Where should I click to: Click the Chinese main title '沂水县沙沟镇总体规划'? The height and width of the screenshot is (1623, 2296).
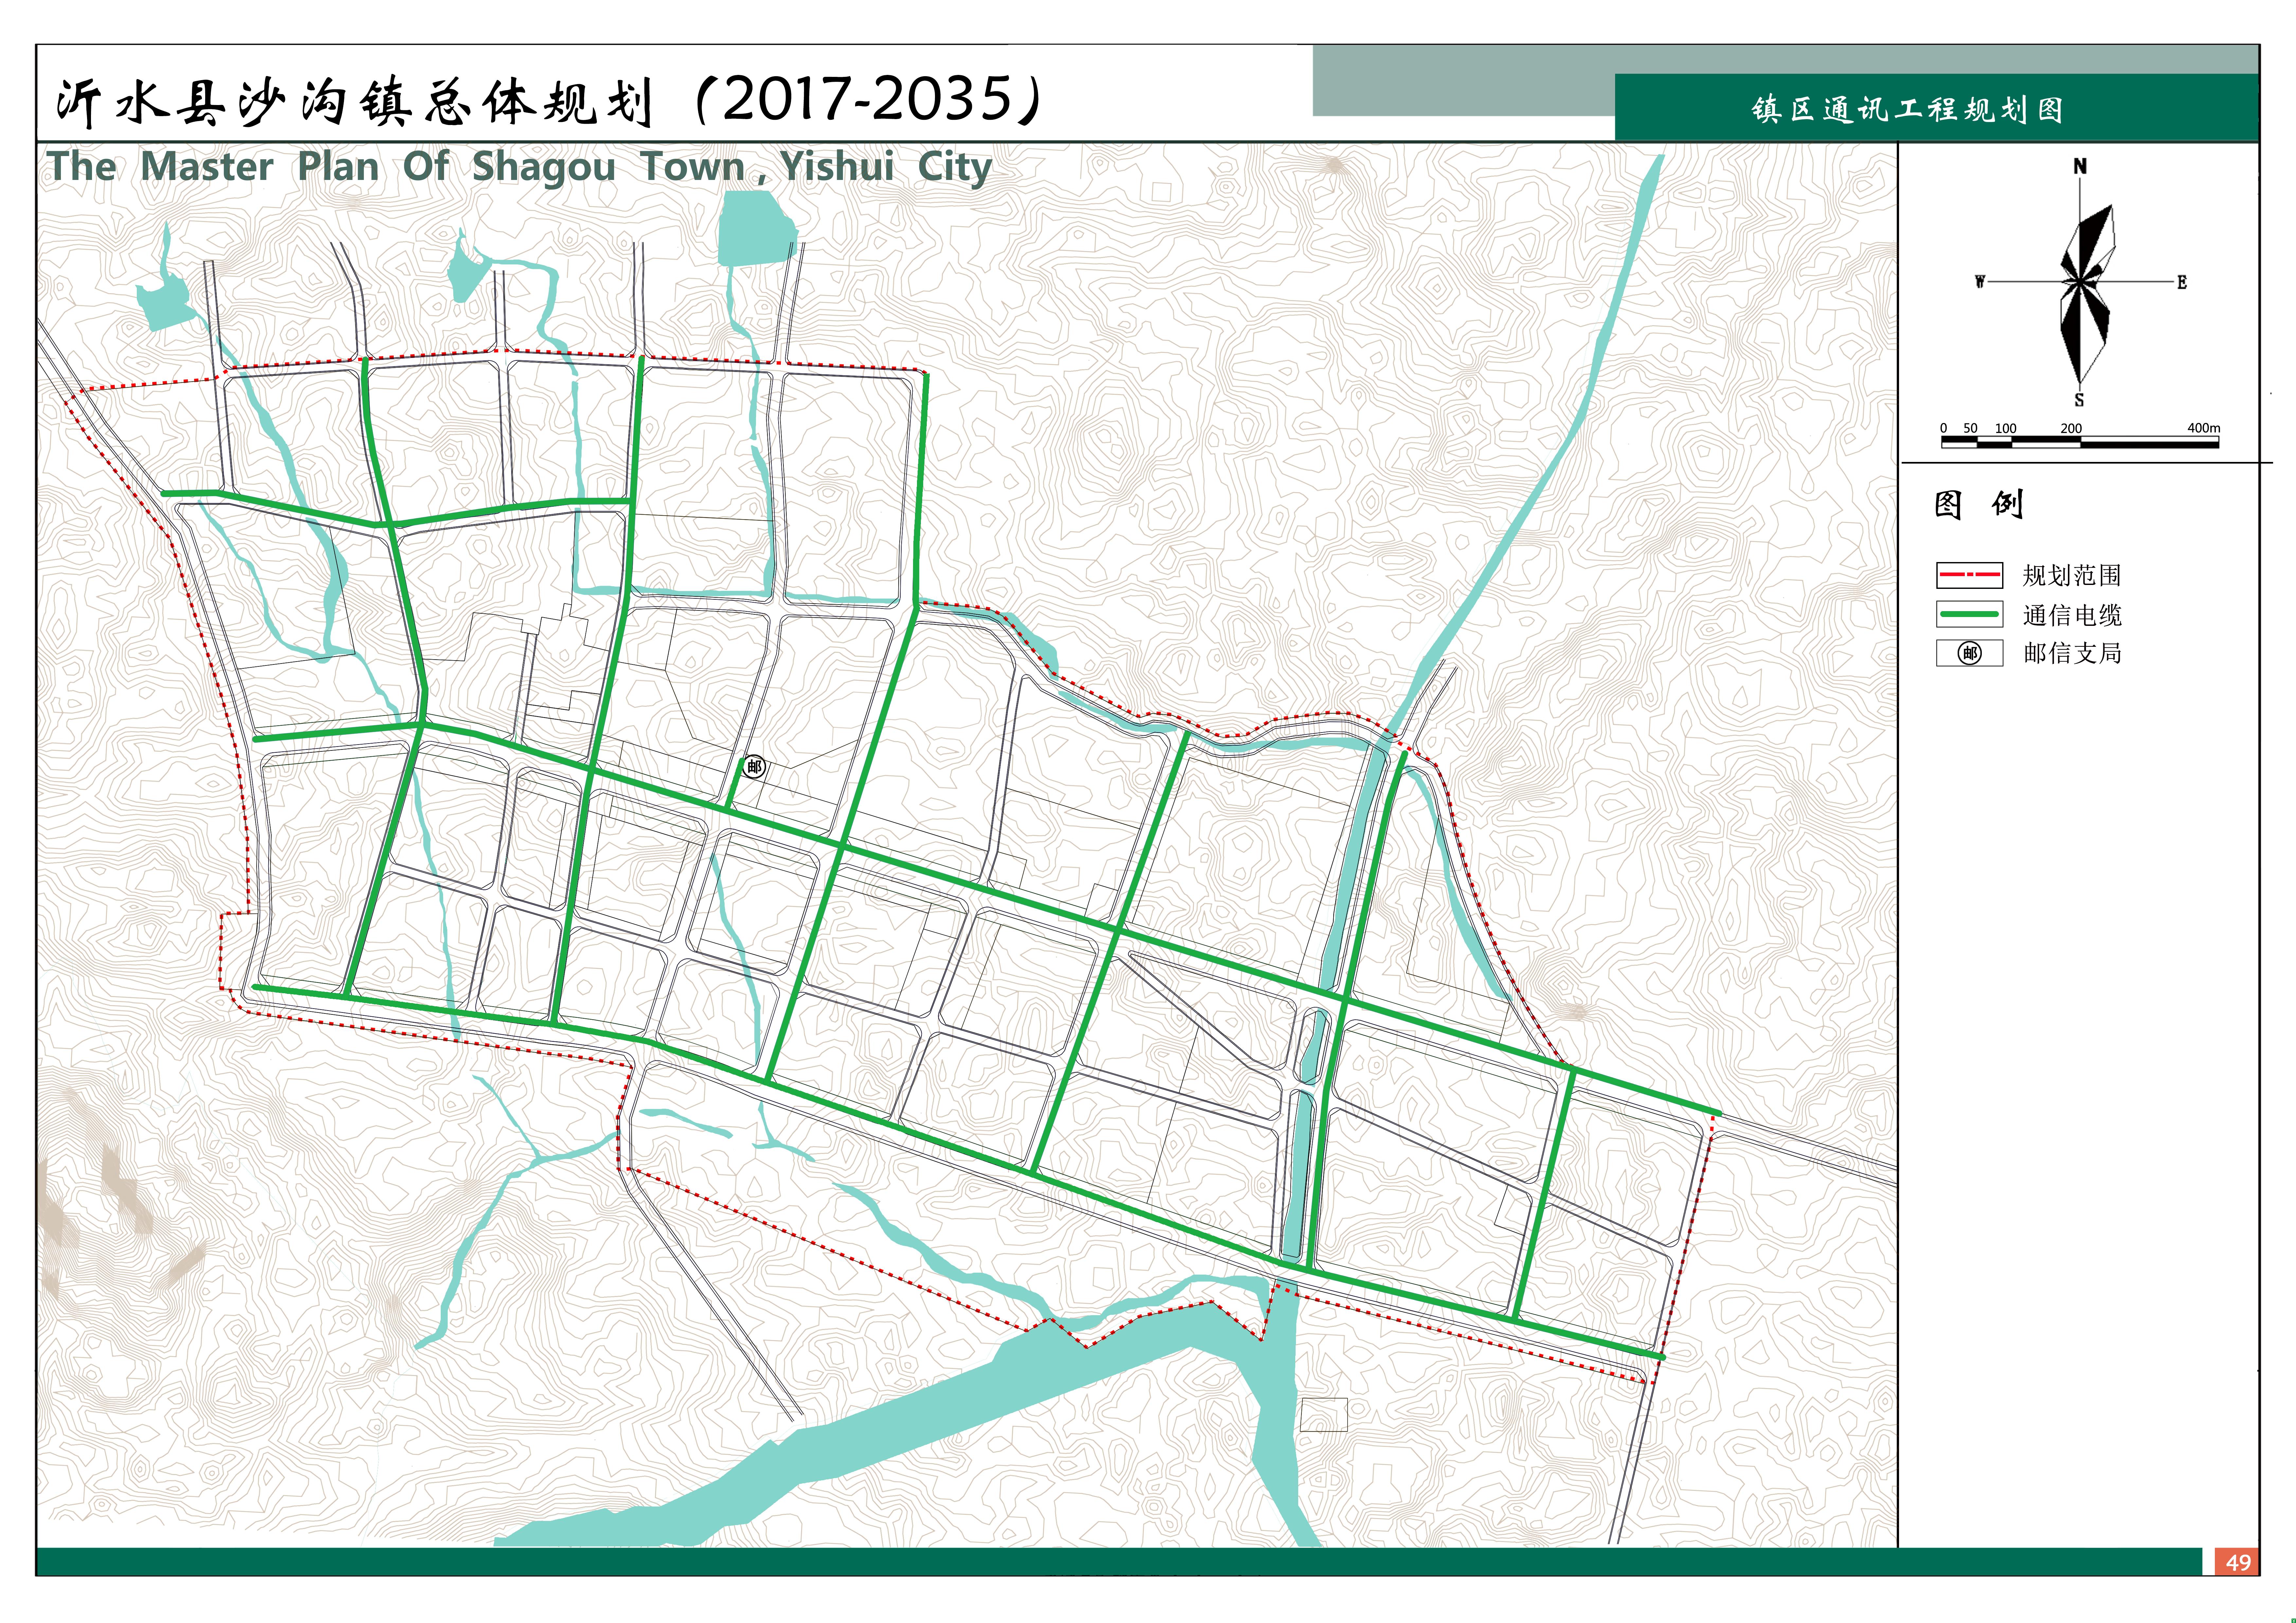coord(355,102)
